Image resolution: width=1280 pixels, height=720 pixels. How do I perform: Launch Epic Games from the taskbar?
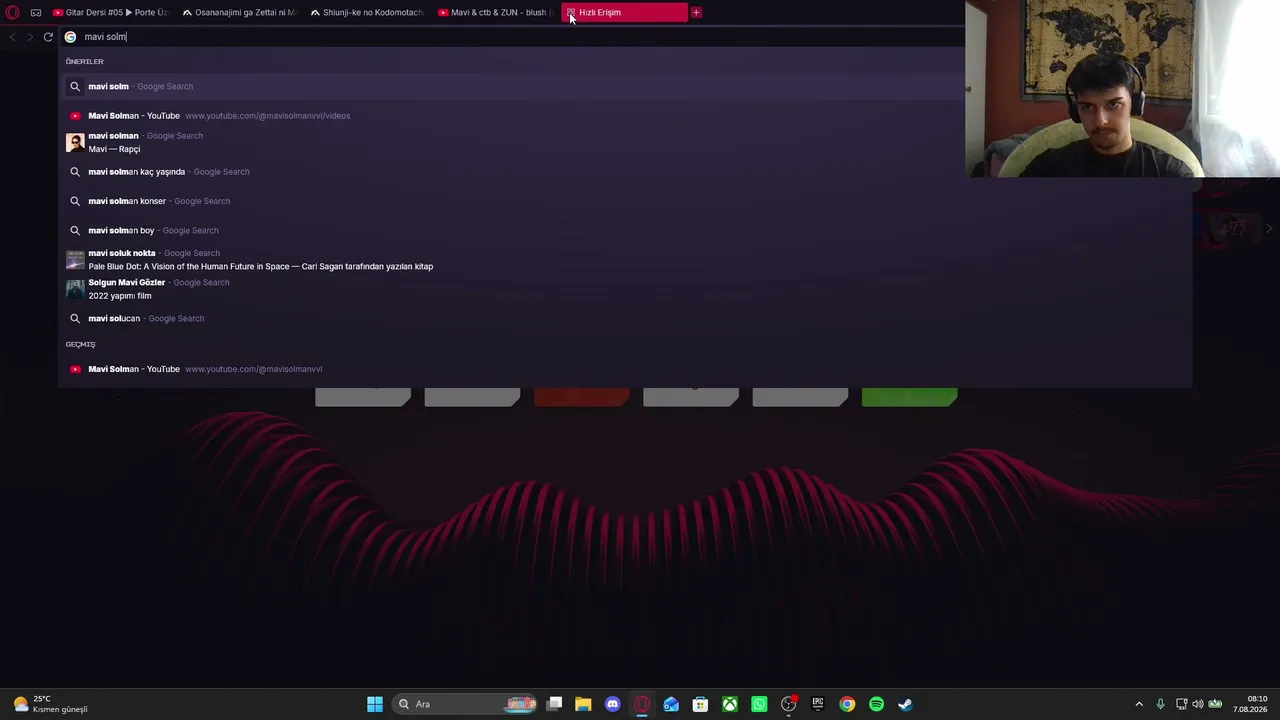point(818,704)
